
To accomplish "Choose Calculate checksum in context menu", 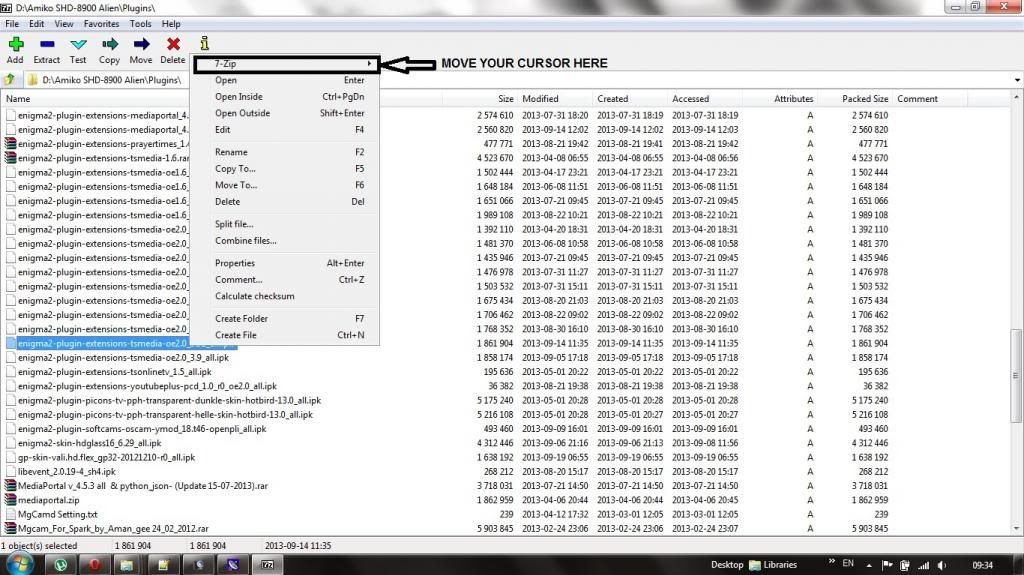I will 285,296.
